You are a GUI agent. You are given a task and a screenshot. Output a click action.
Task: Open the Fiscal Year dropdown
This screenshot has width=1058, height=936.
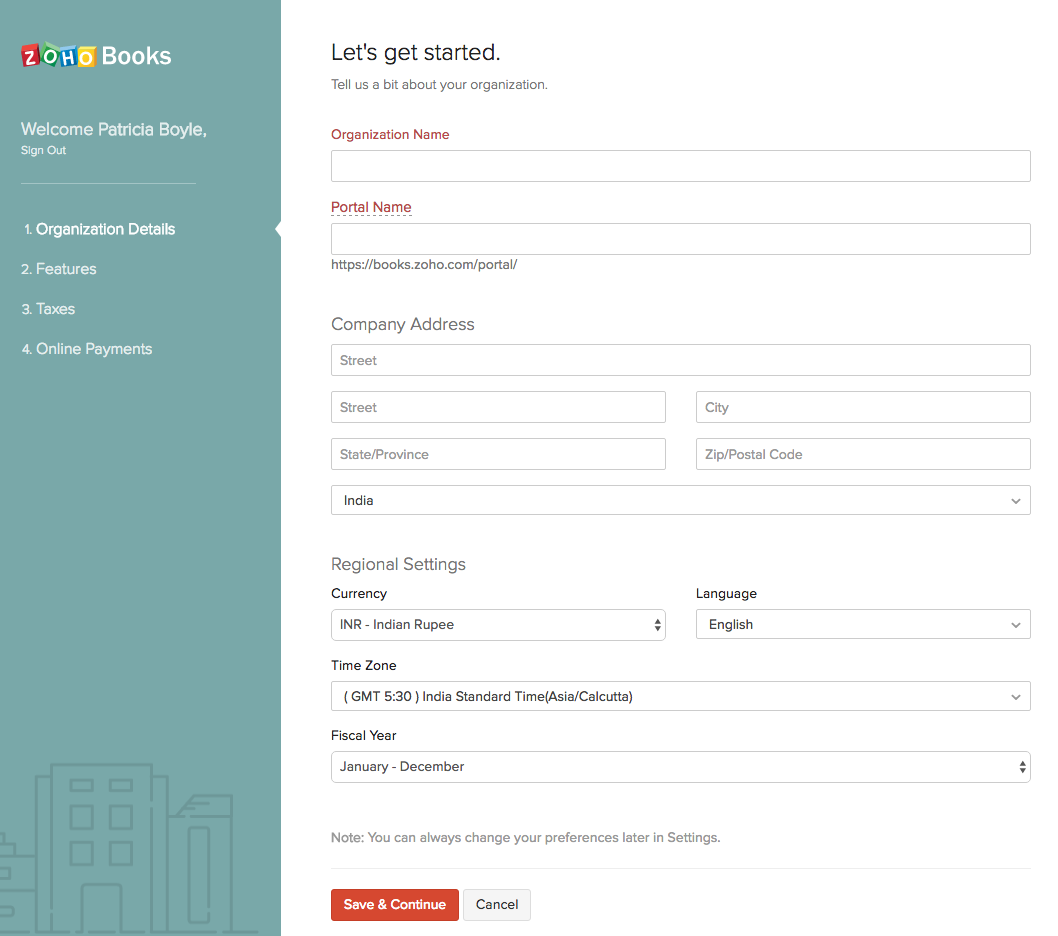pos(680,767)
